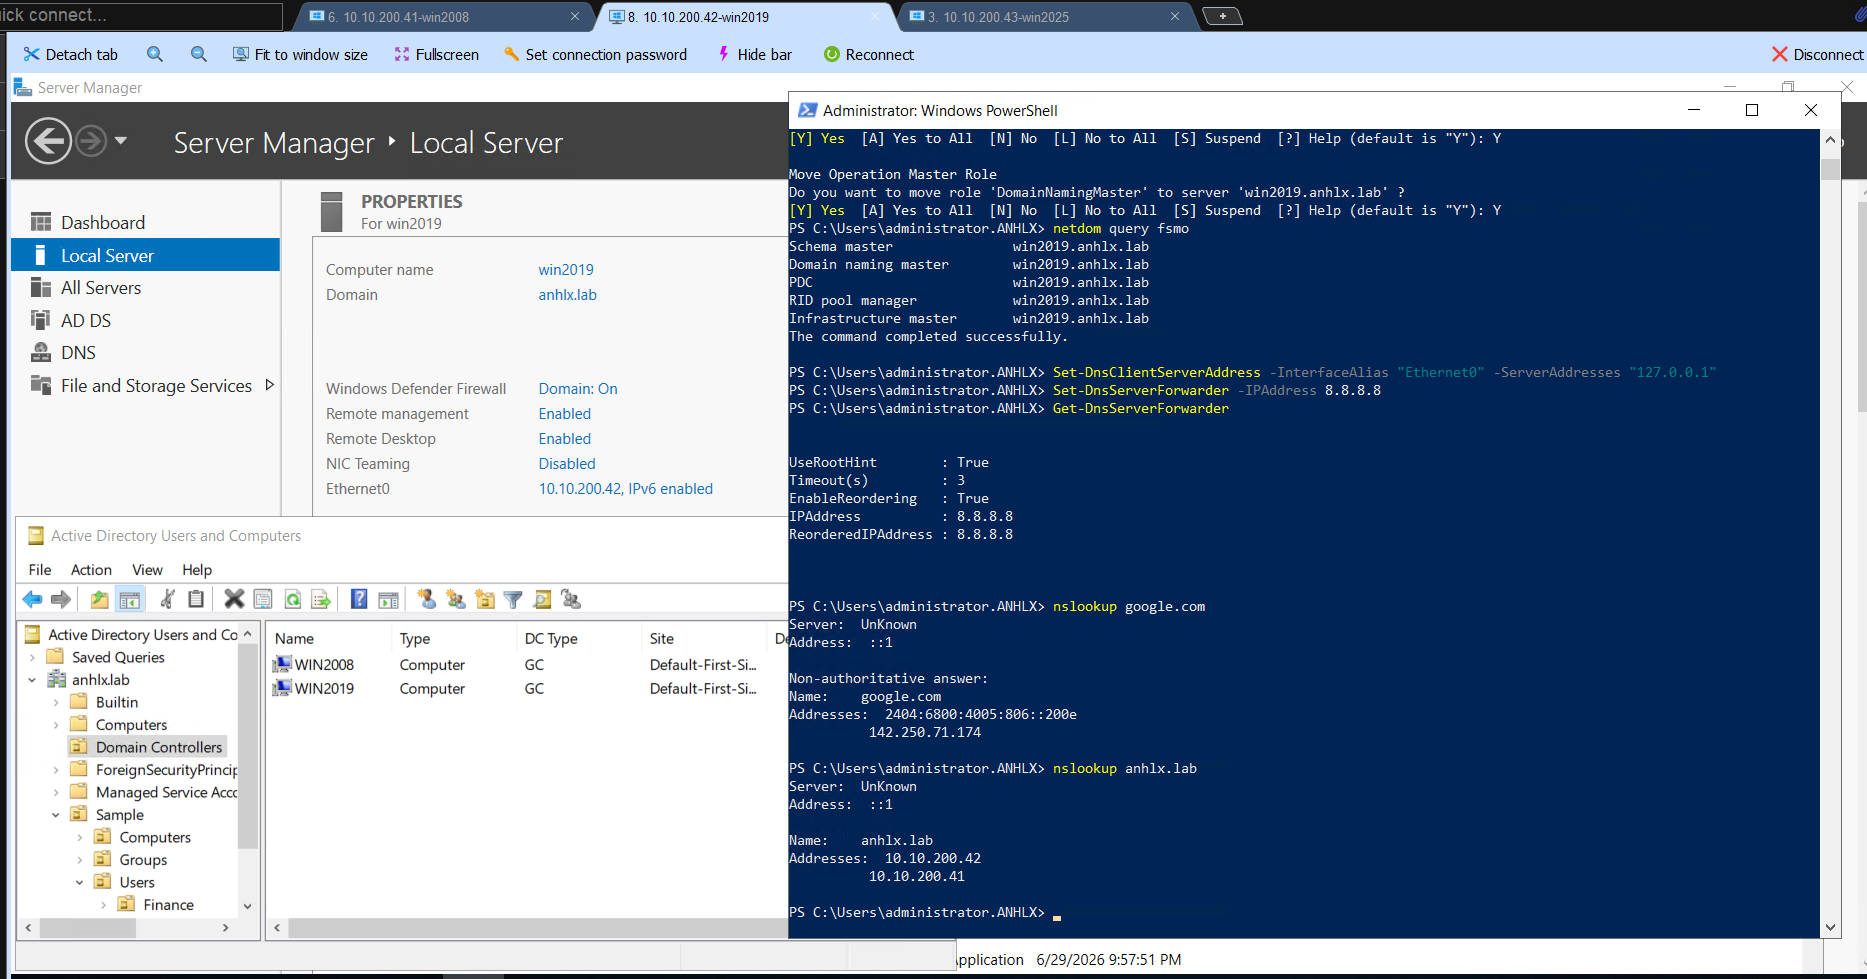Open a new connection tab
The height and width of the screenshot is (979, 1867).
pyautogui.click(x=1222, y=16)
